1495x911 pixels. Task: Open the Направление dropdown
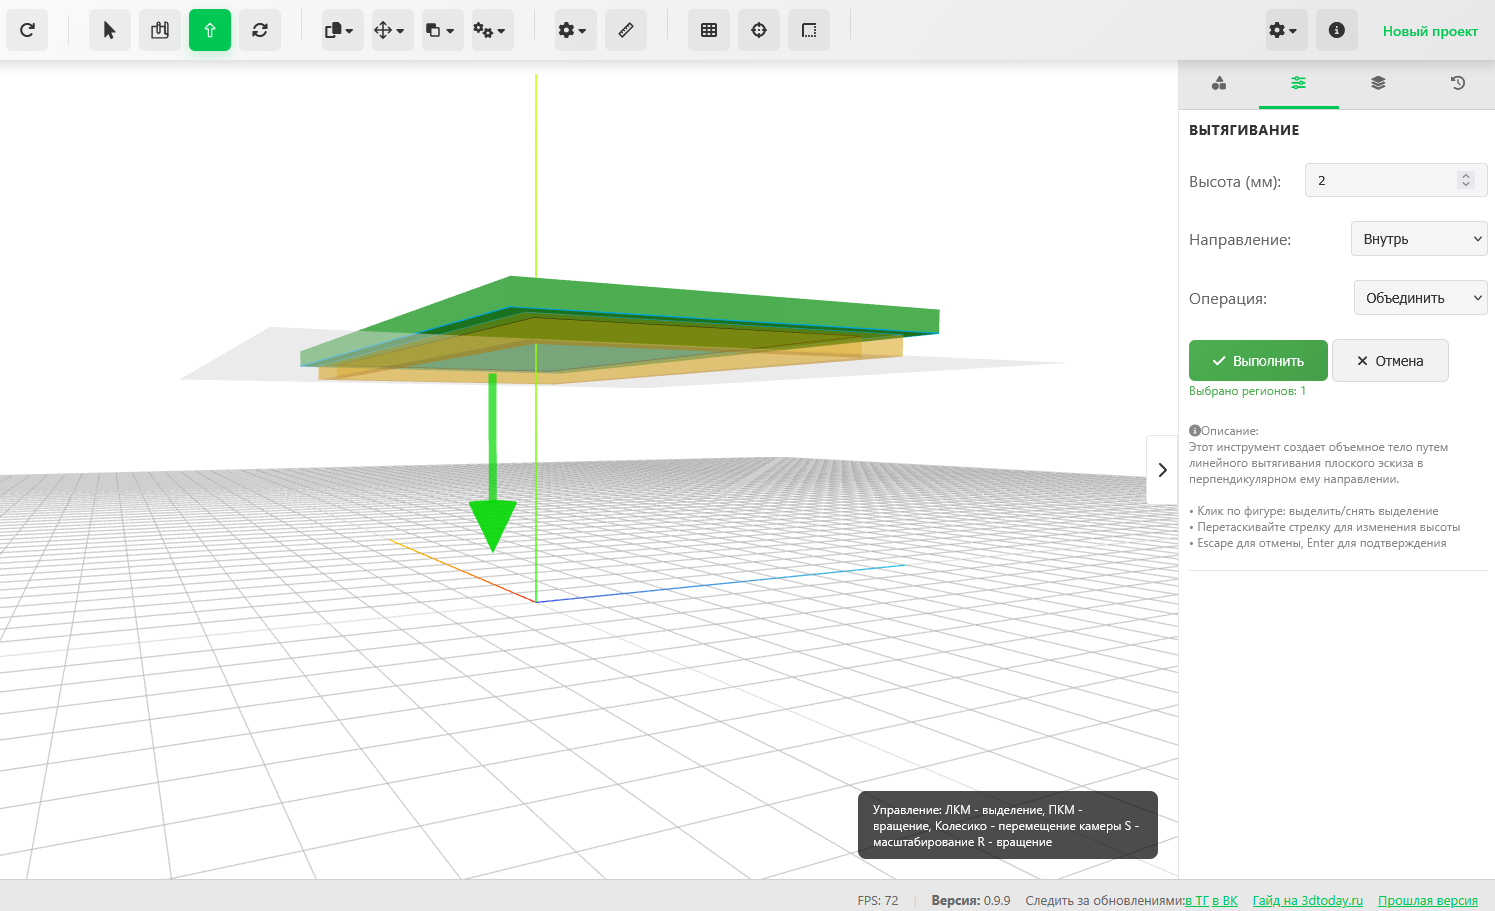[x=1419, y=239]
